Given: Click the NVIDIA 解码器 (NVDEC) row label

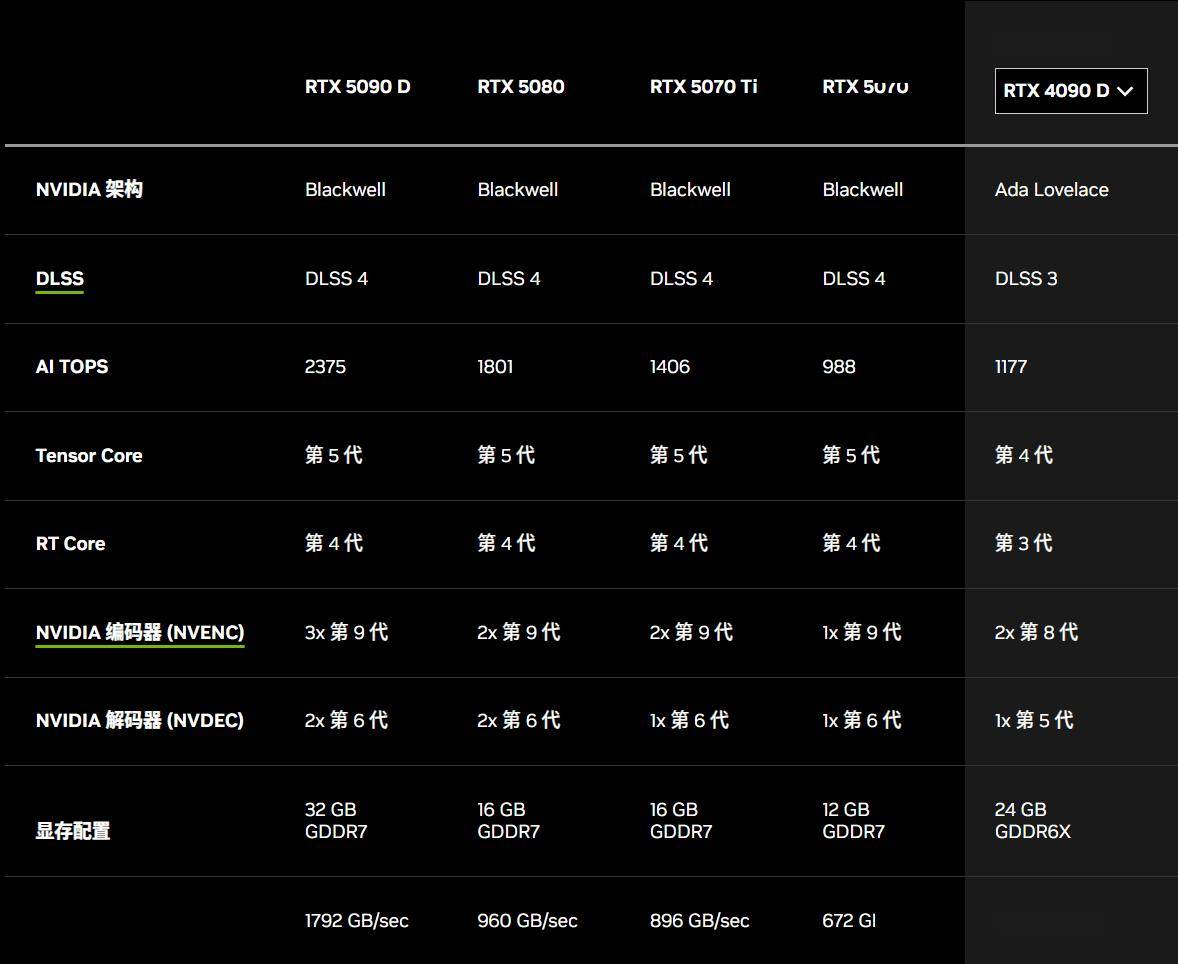Looking at the screenshot, I should 140,721.
